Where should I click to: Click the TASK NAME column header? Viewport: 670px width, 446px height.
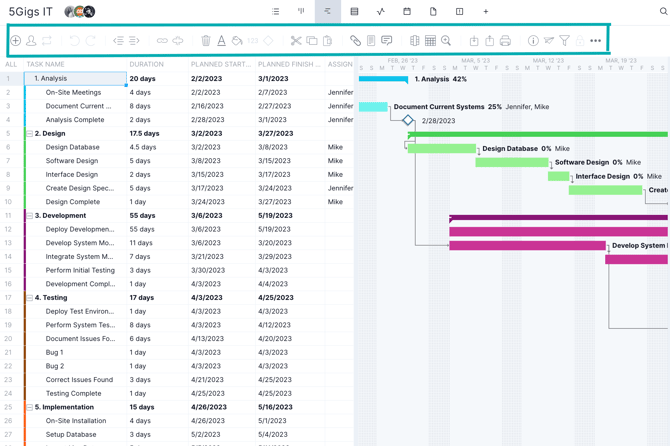click(46, 65)
